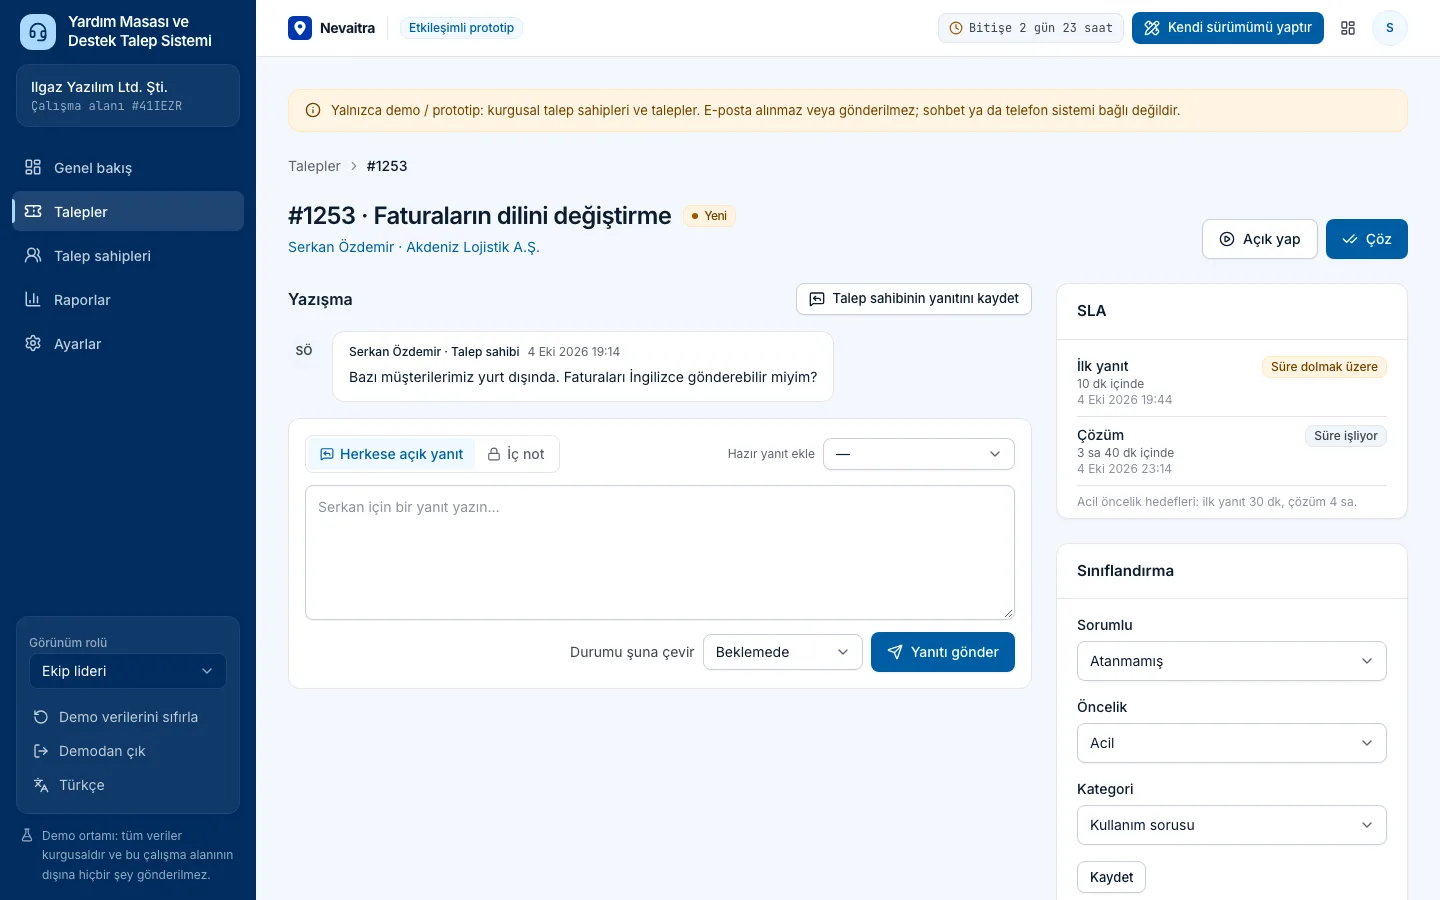Click the Açık yap button

[x=1260, y=239]
